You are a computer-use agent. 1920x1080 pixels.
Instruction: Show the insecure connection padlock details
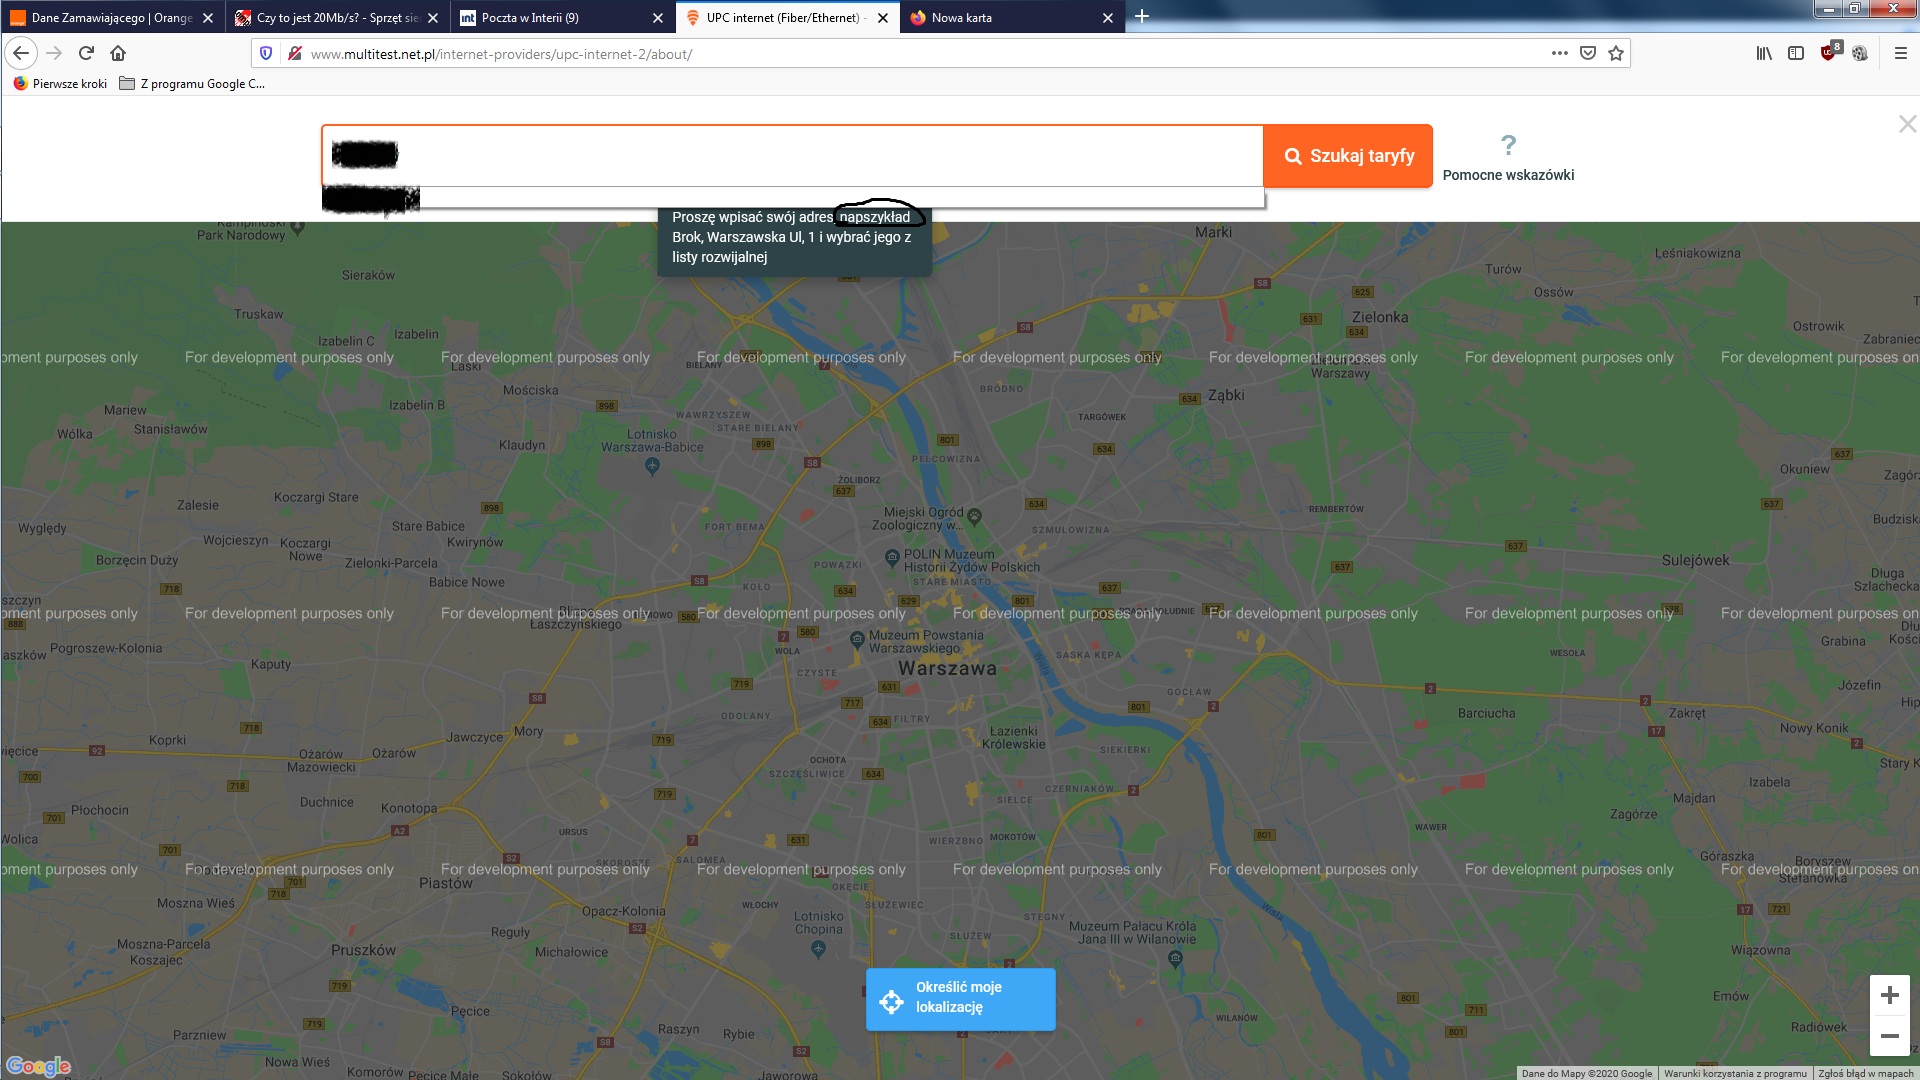(294, 53)
